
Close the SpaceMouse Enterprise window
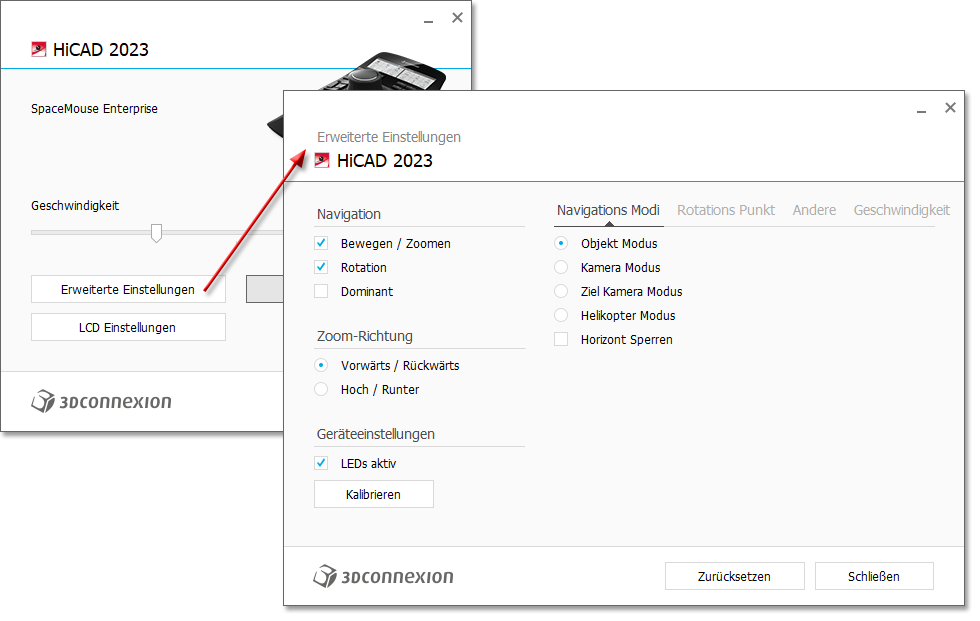[x=458, y=17]
